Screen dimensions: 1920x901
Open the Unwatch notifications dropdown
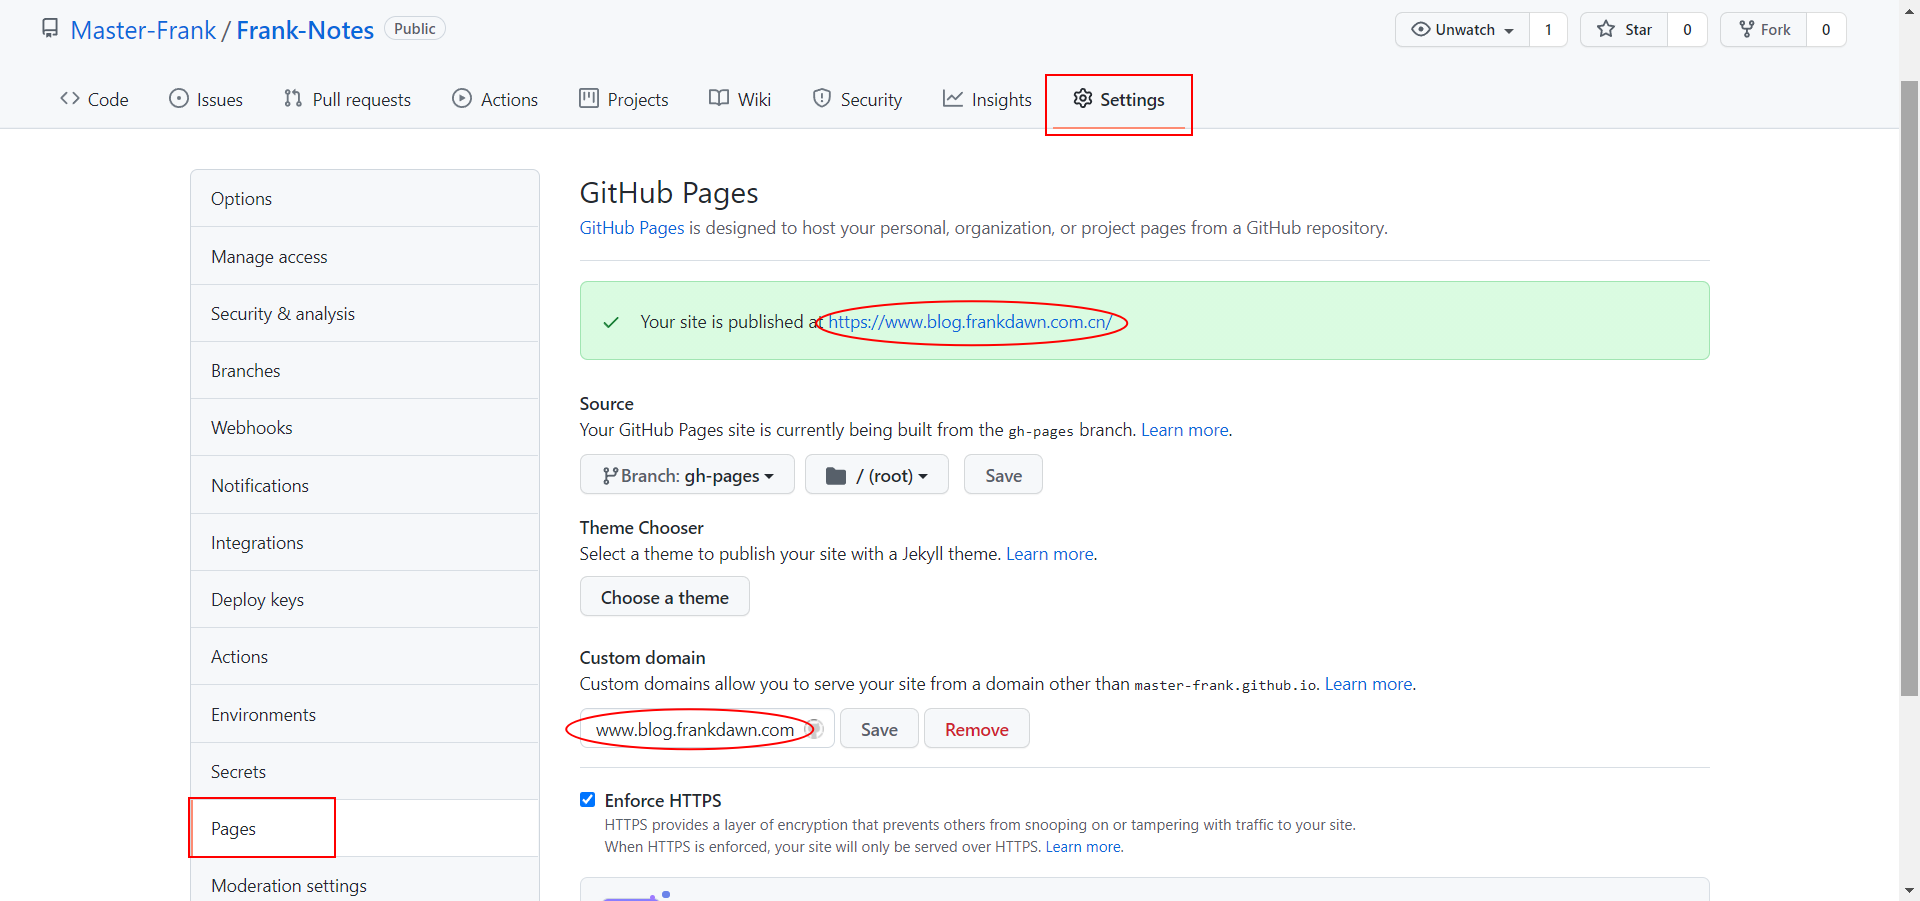tap(1462, 29)
